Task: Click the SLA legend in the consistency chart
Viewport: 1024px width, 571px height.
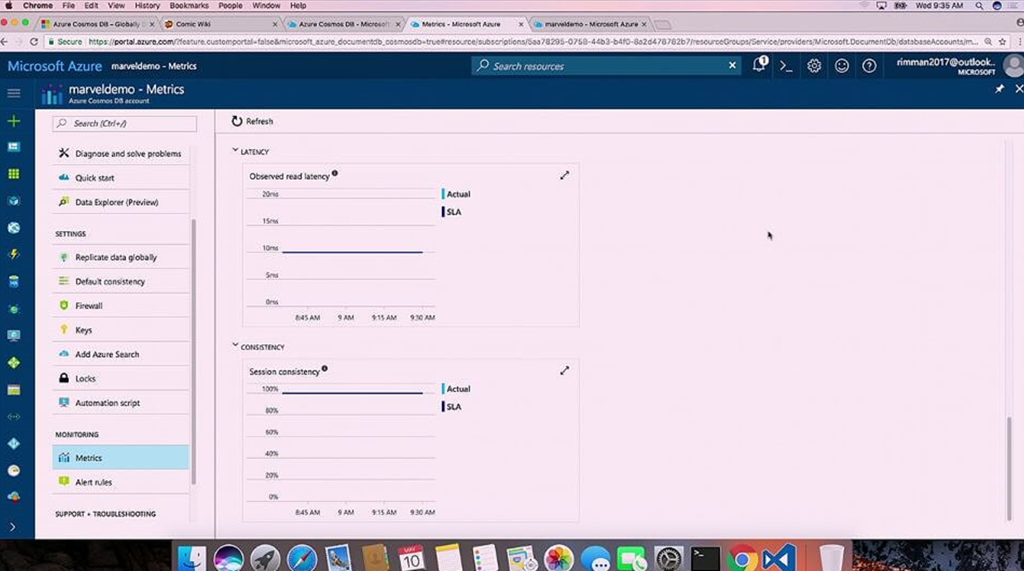Action: [452, 406]
